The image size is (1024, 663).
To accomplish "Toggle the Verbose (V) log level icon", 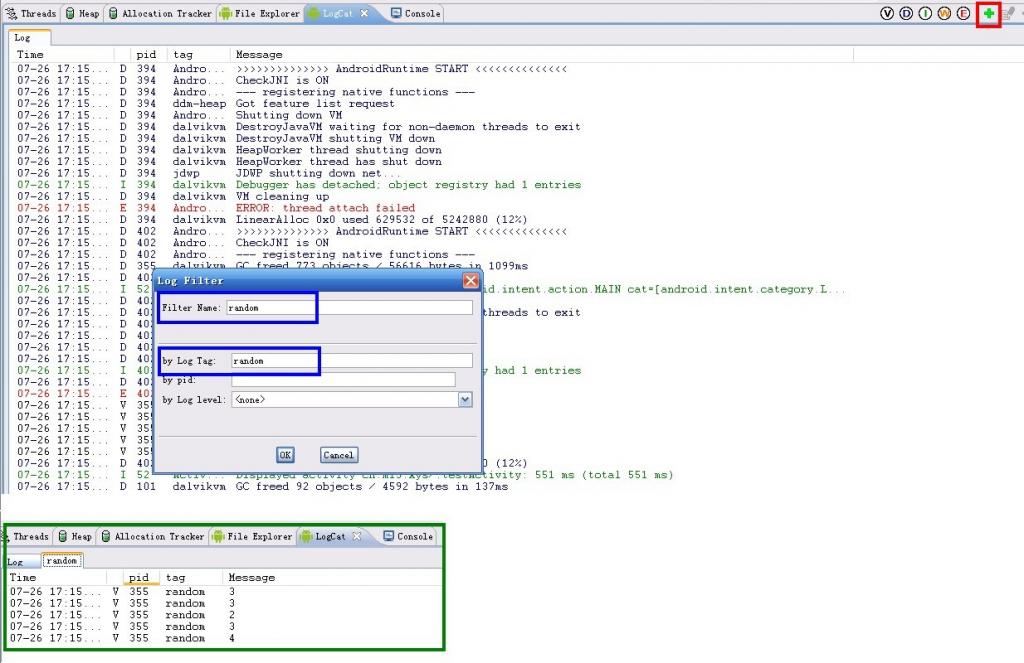I will tap(887, 14).
